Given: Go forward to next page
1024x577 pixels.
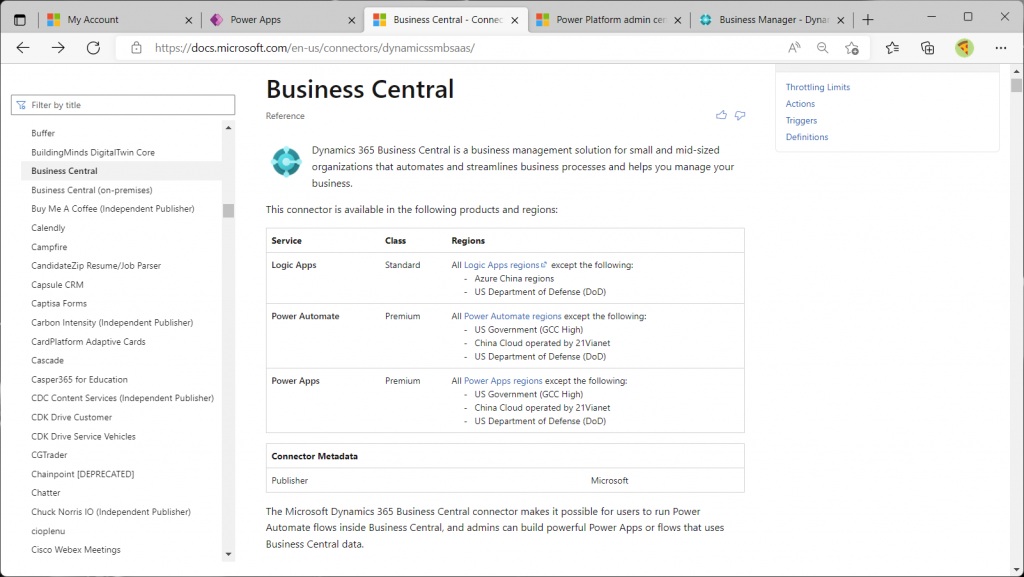Looking at the screenshot, I should (x=58, y=48).
